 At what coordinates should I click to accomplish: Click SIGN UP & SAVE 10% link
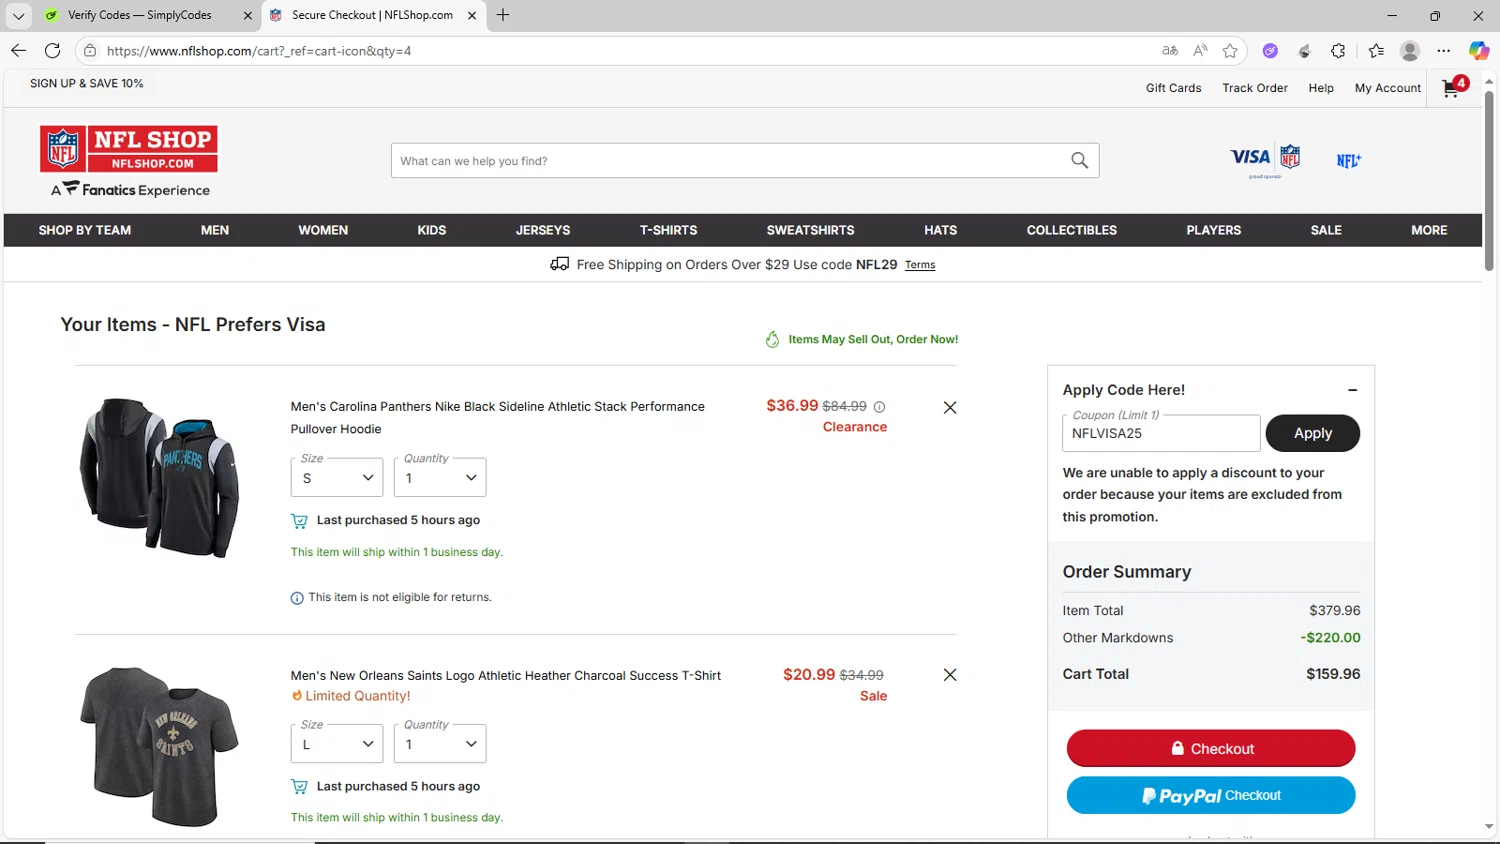pos(87,84)
